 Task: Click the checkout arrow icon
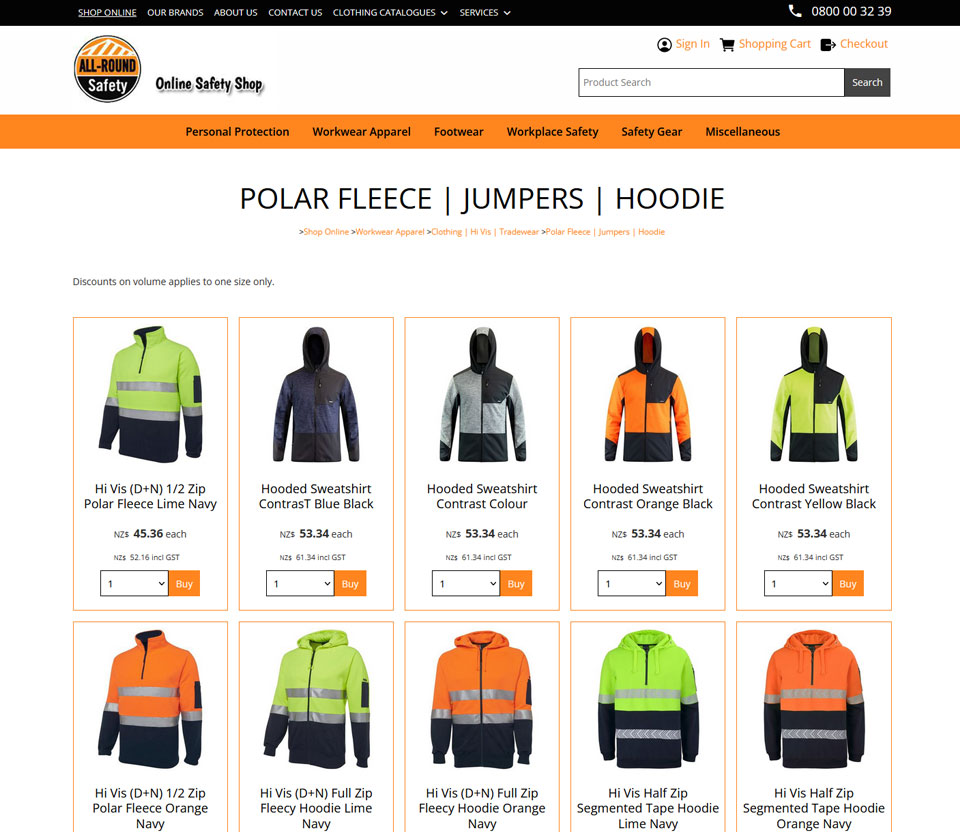(x=828, y=45)
